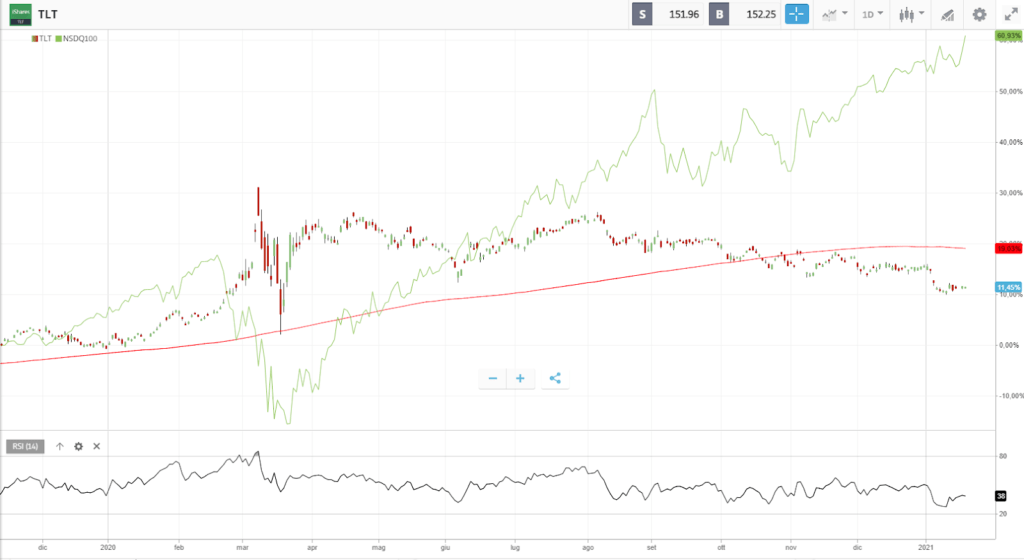Image resolution: width=1024 pixels, height=560 pixels.
Task: Click the set date axis label
Action: tap(651, 548)
